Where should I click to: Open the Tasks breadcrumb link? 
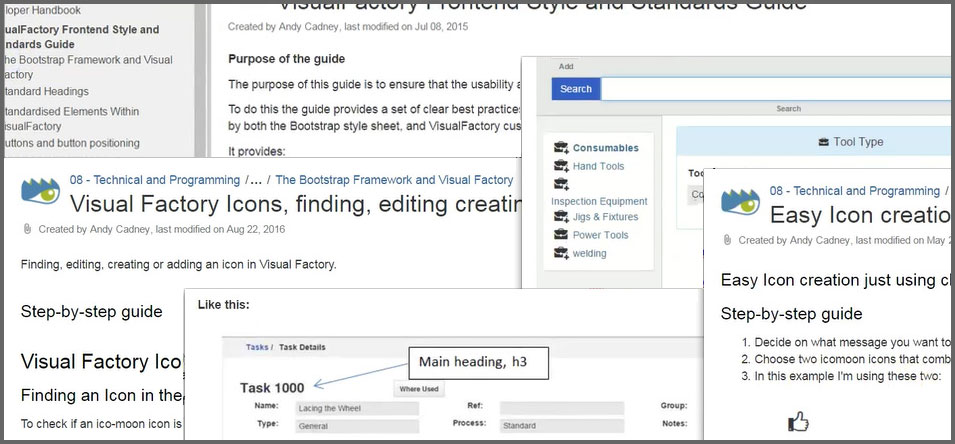(x=257, y=347)
